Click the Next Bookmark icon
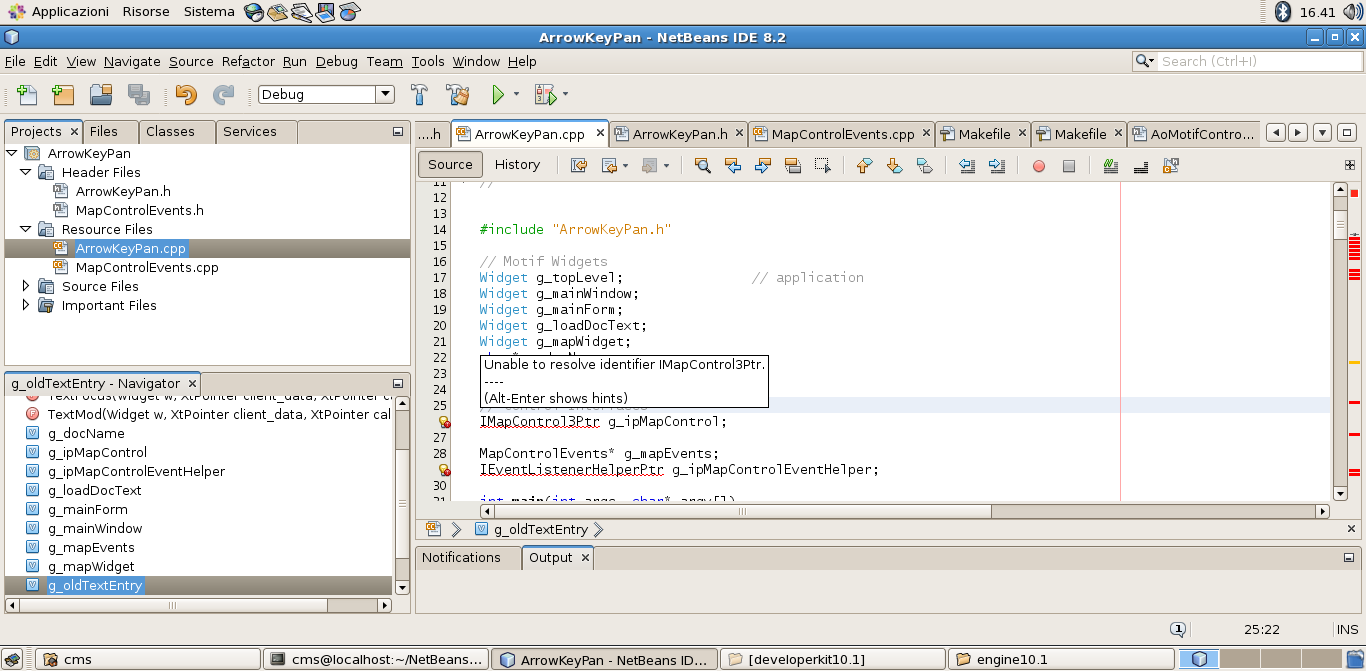The image size is (1366, 671). [895, 166]
